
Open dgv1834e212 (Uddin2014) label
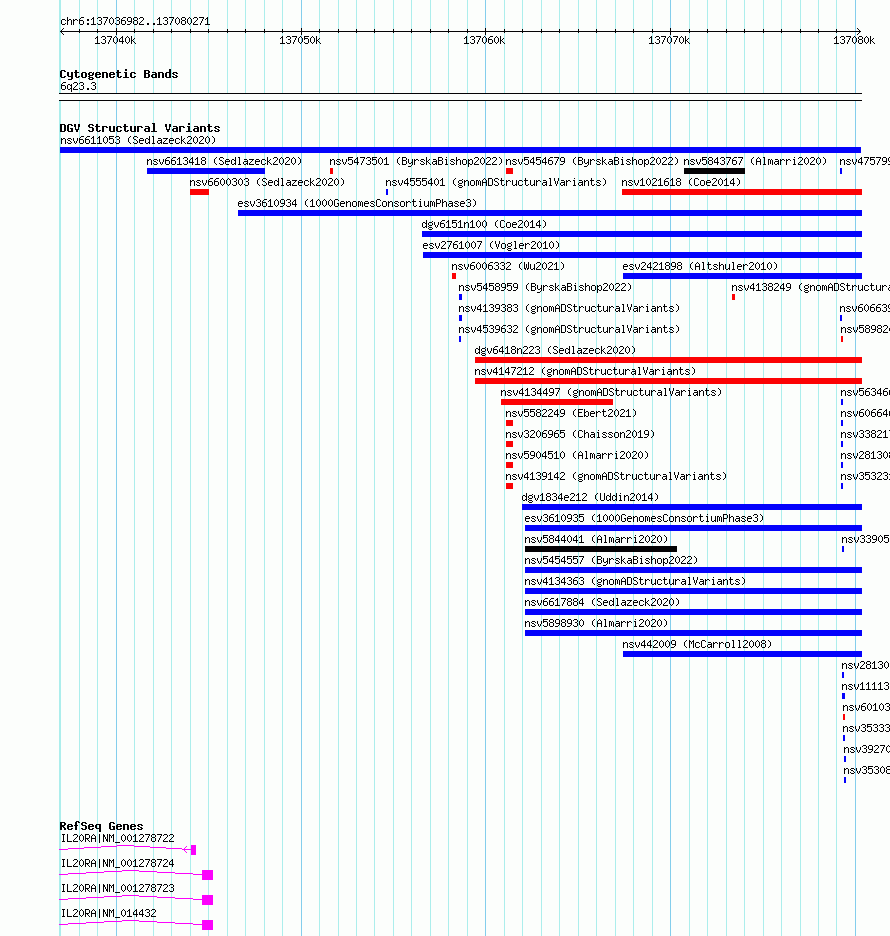[590, 497]
